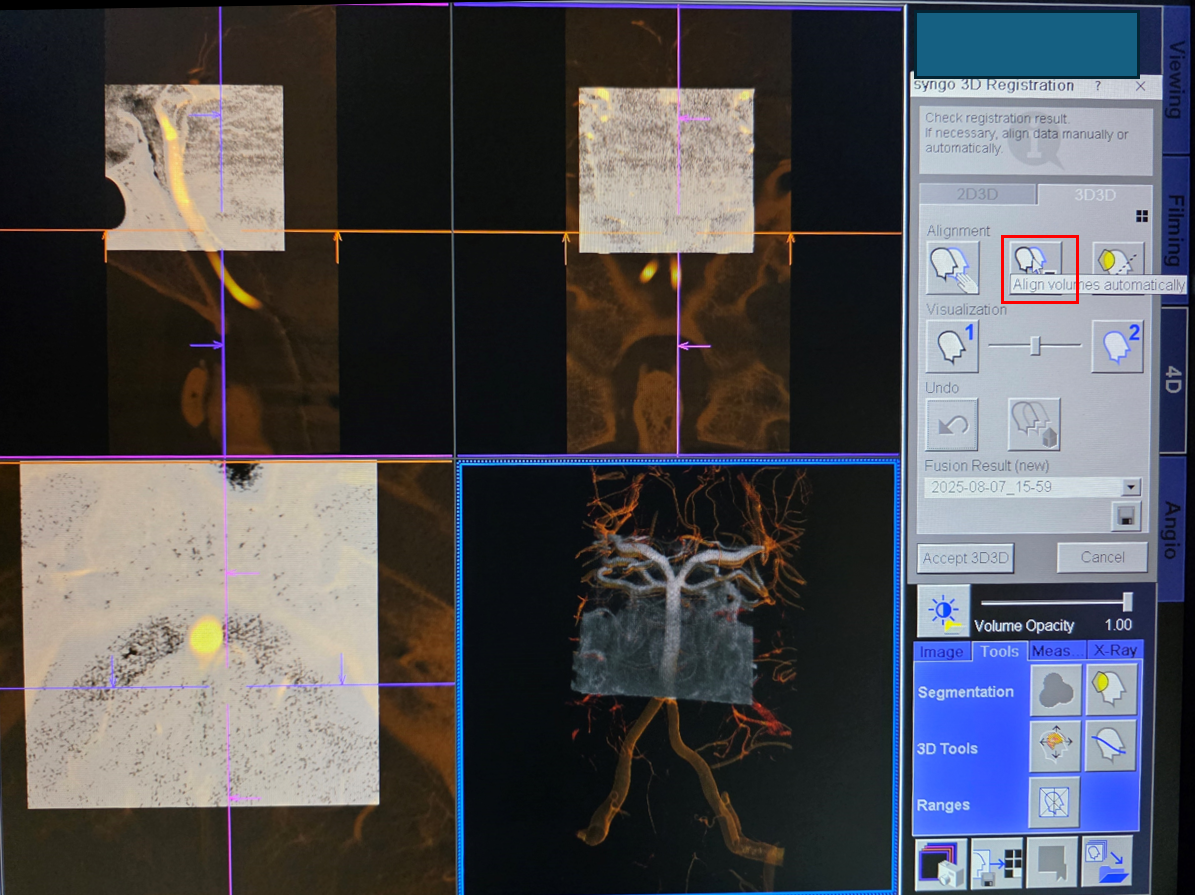Open the X-Ray tab
Screen dimensions: 1195x895
(1114, 651)
